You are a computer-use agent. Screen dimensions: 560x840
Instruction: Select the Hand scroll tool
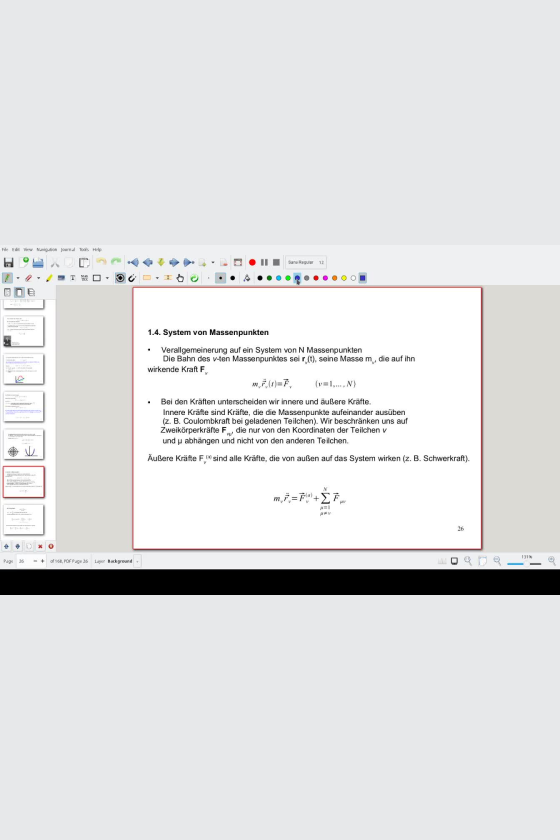pyautogui.click(x=180, y=278)
